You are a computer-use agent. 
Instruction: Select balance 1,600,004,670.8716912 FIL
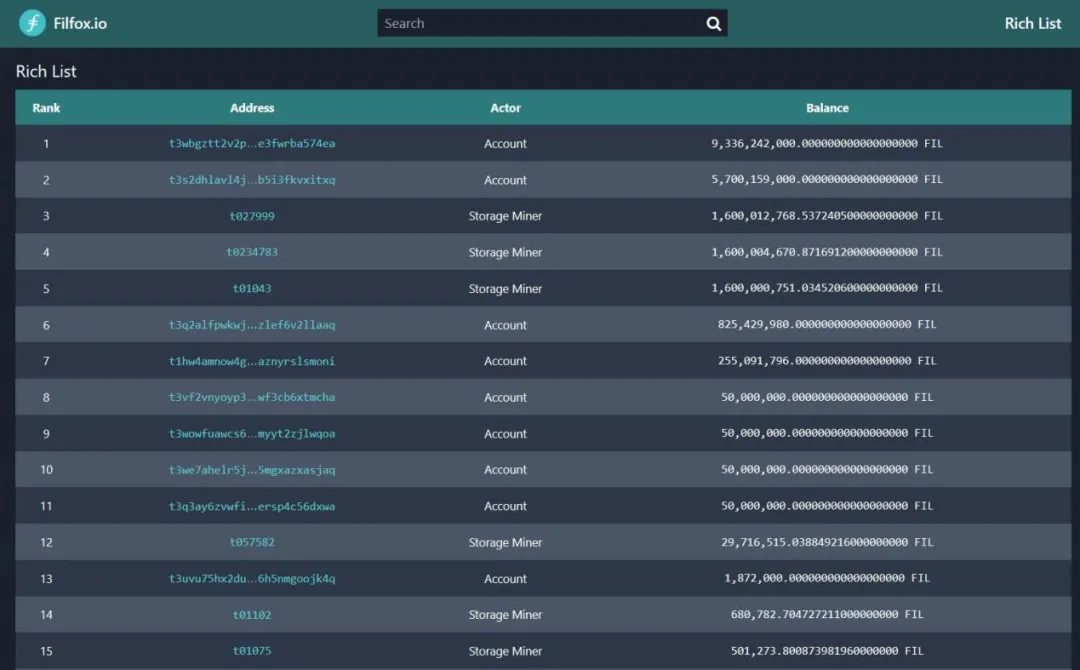click(x=827, y=252)
